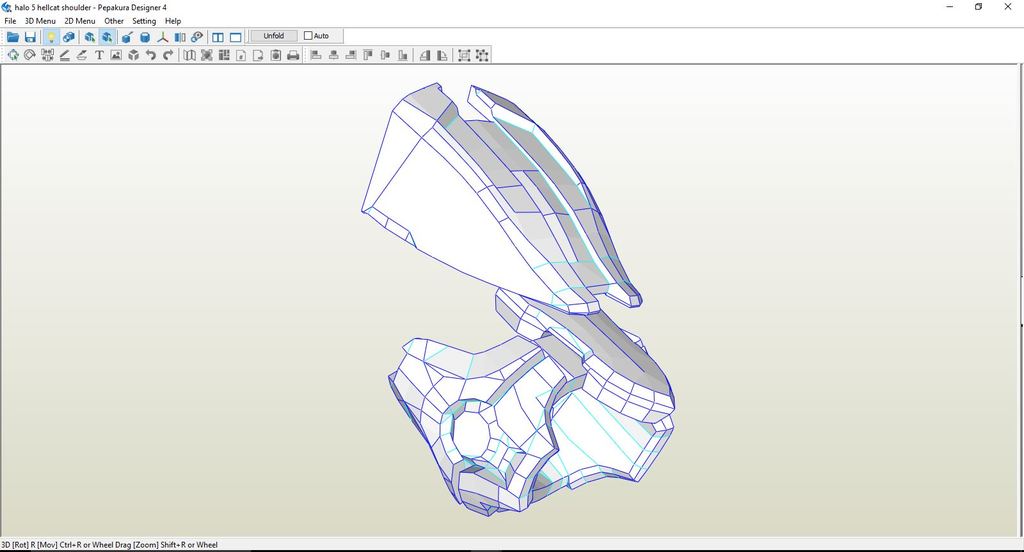Click the first quarter-circle rotate icon

424,56
